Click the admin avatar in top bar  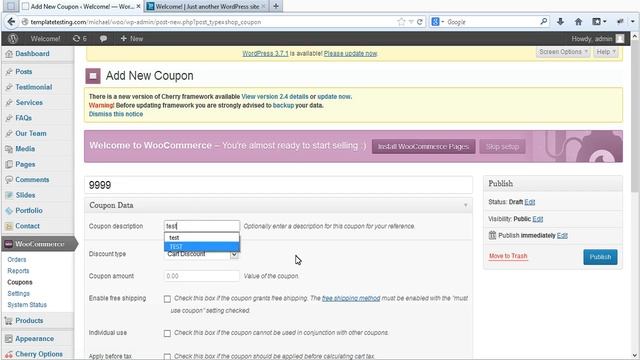coord(620,39)
